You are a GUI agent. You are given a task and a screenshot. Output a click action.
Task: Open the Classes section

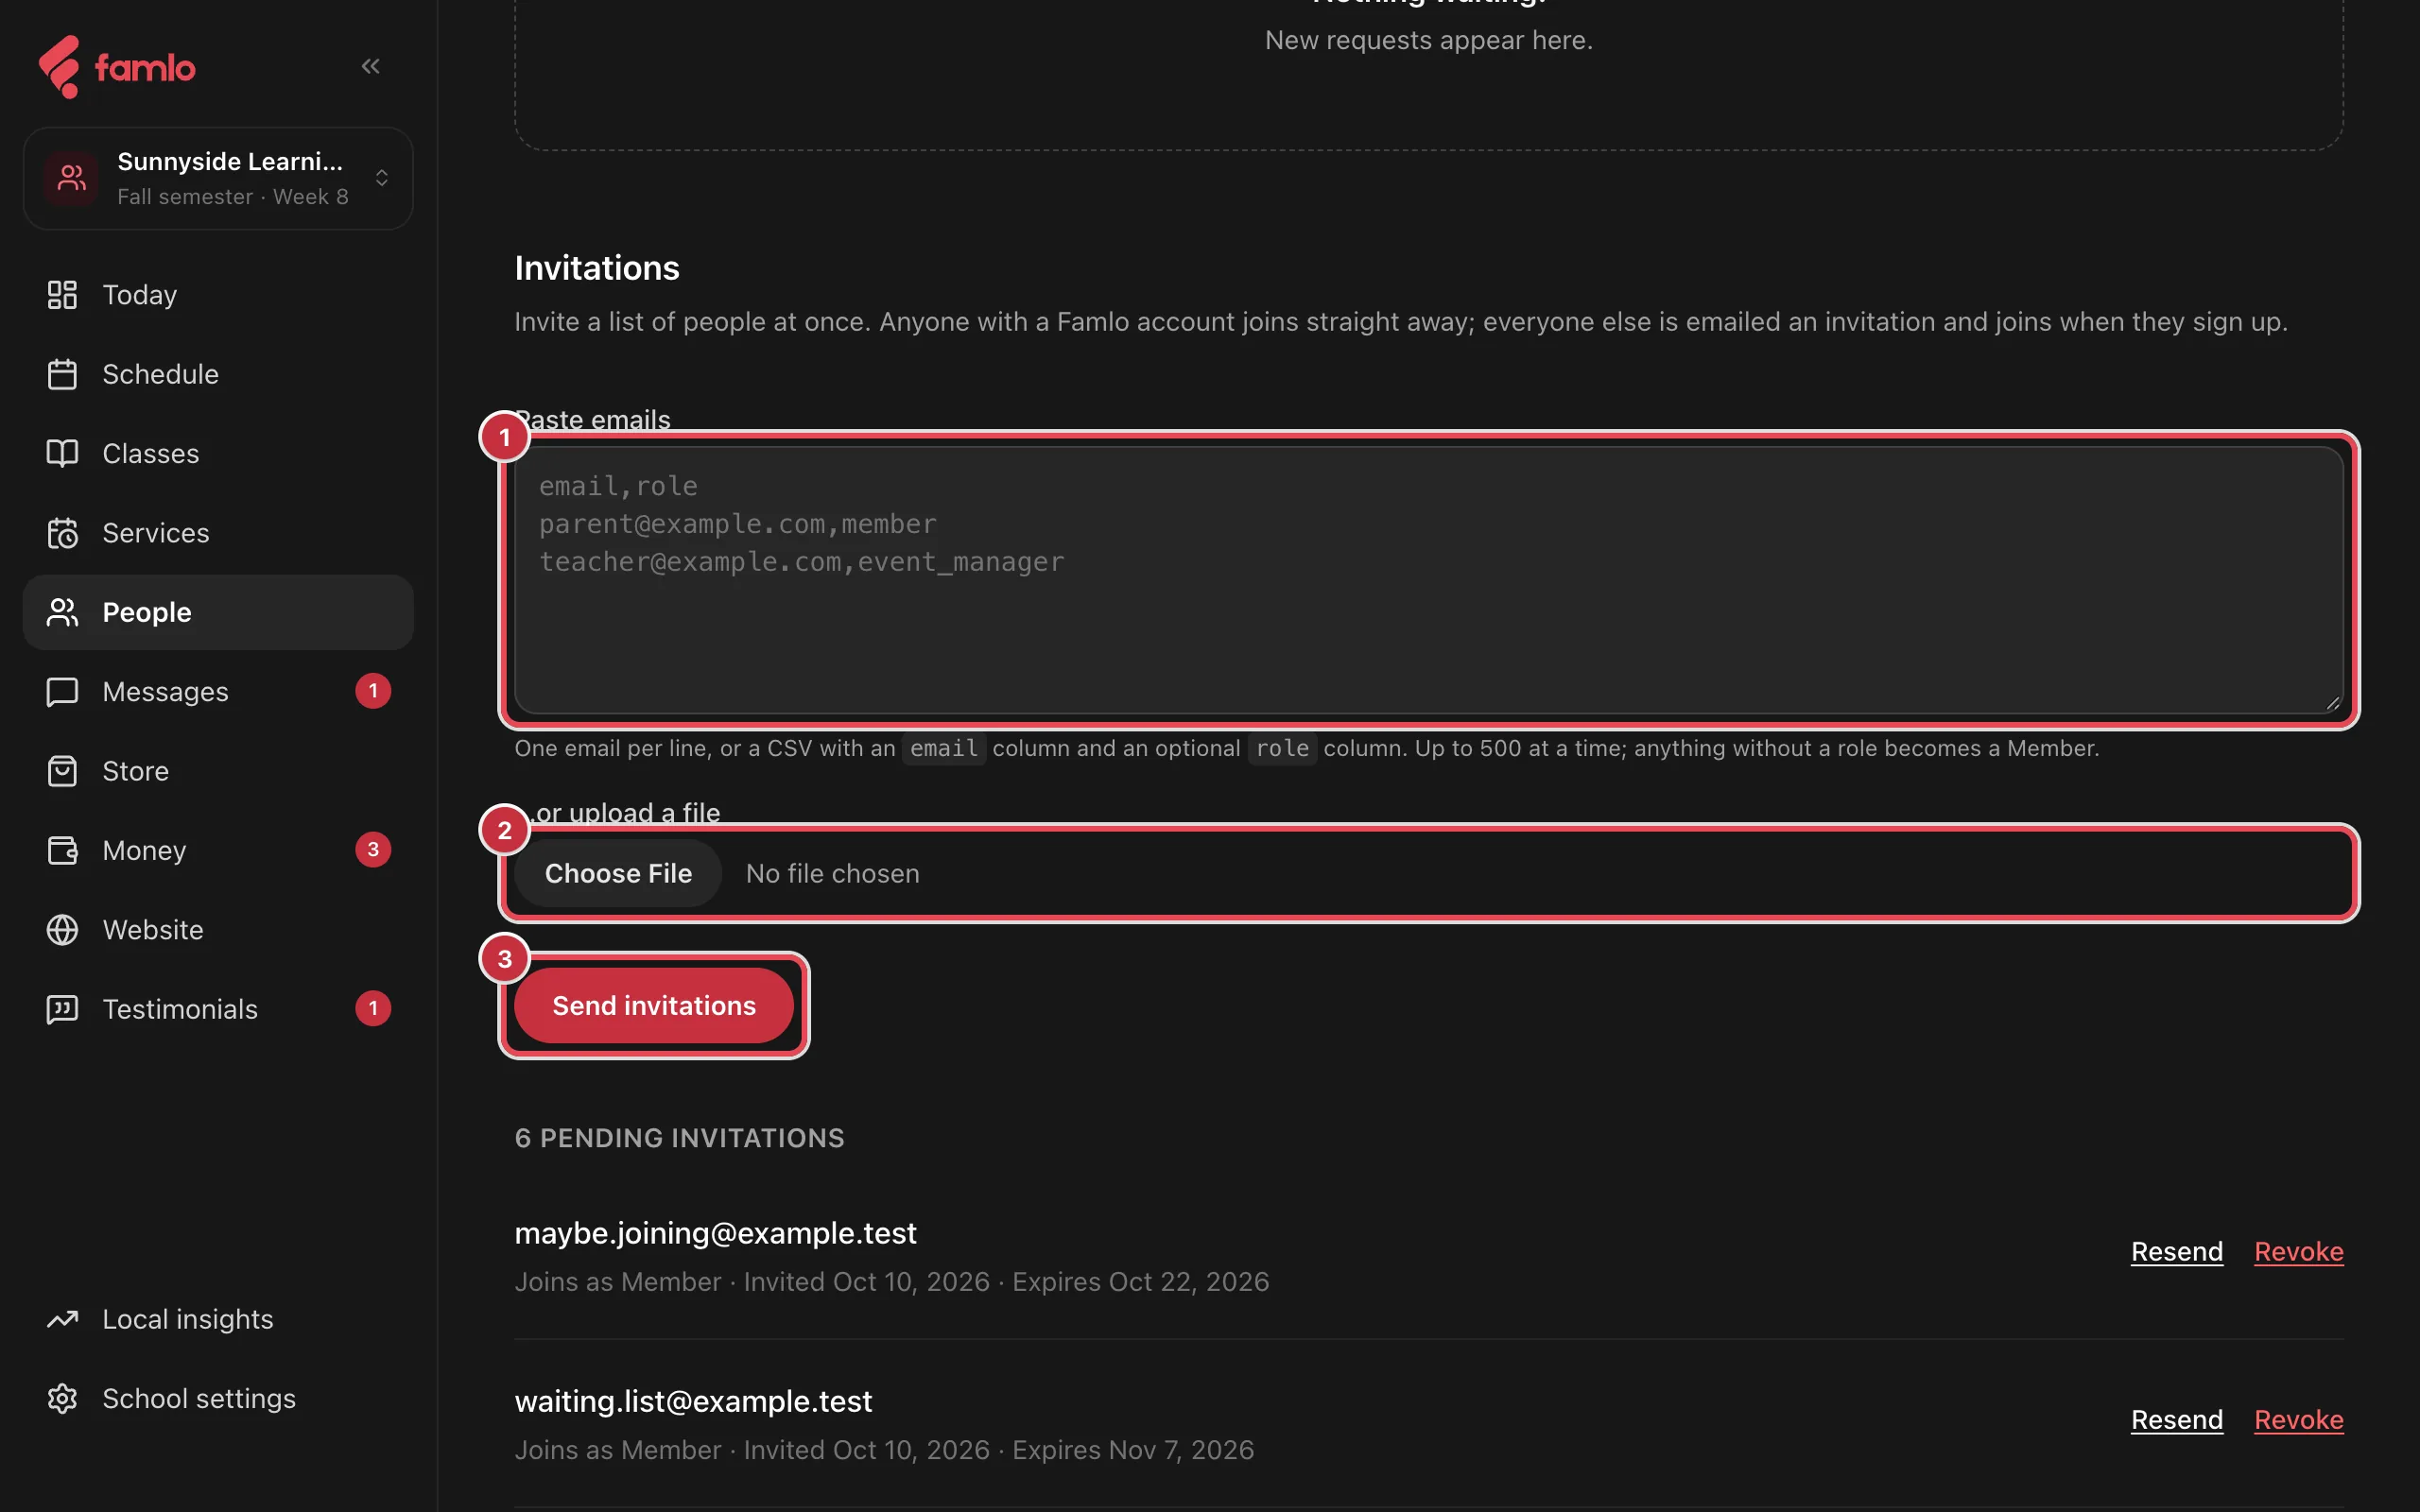tap(218, 453)
